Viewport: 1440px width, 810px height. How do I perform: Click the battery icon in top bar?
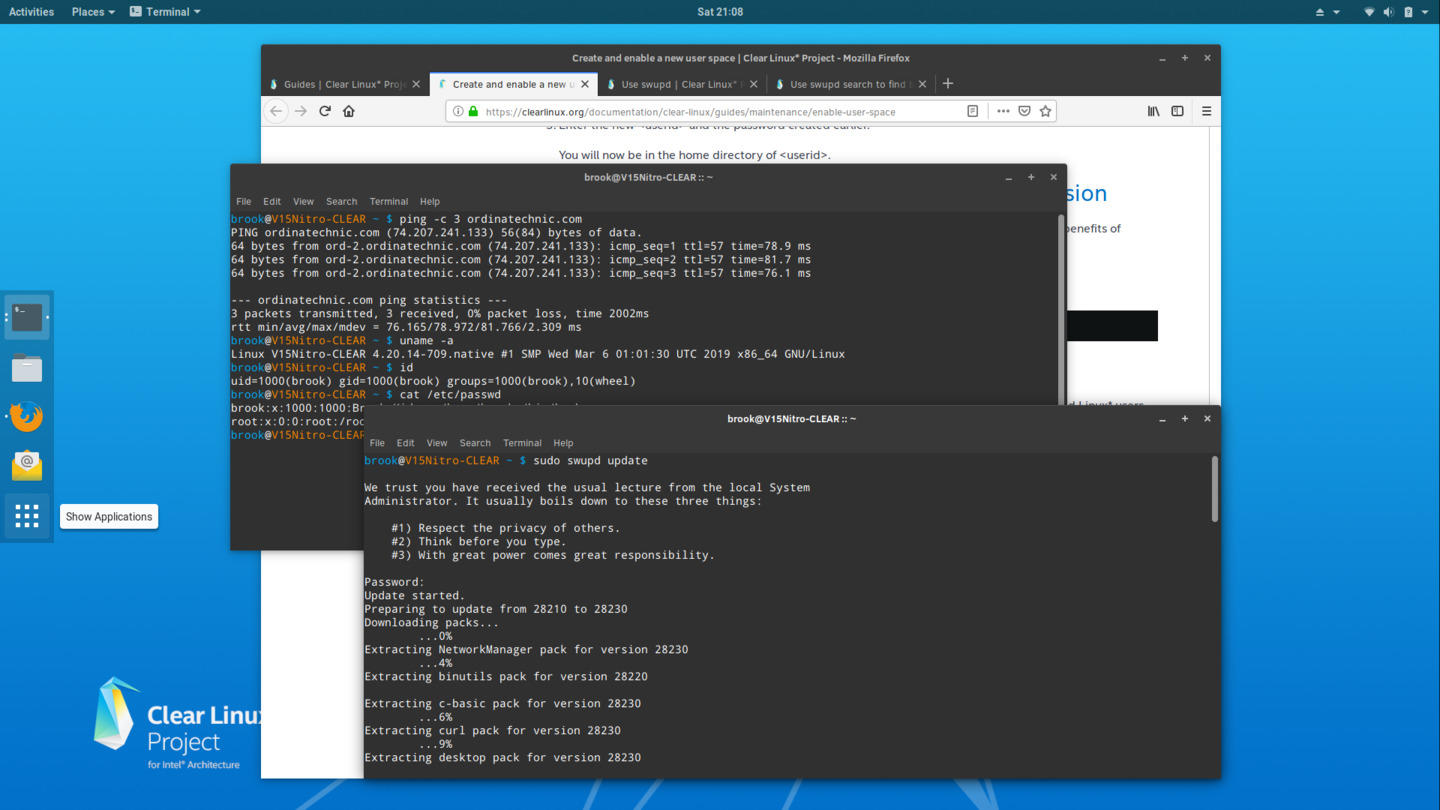pos(1408,12)
